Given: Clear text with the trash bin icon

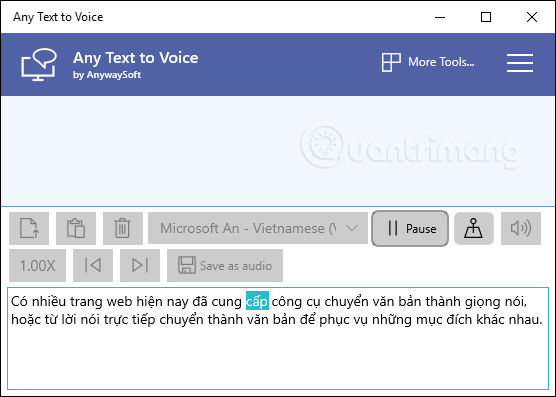Looking at the screenshot, I should coord(123,228).
